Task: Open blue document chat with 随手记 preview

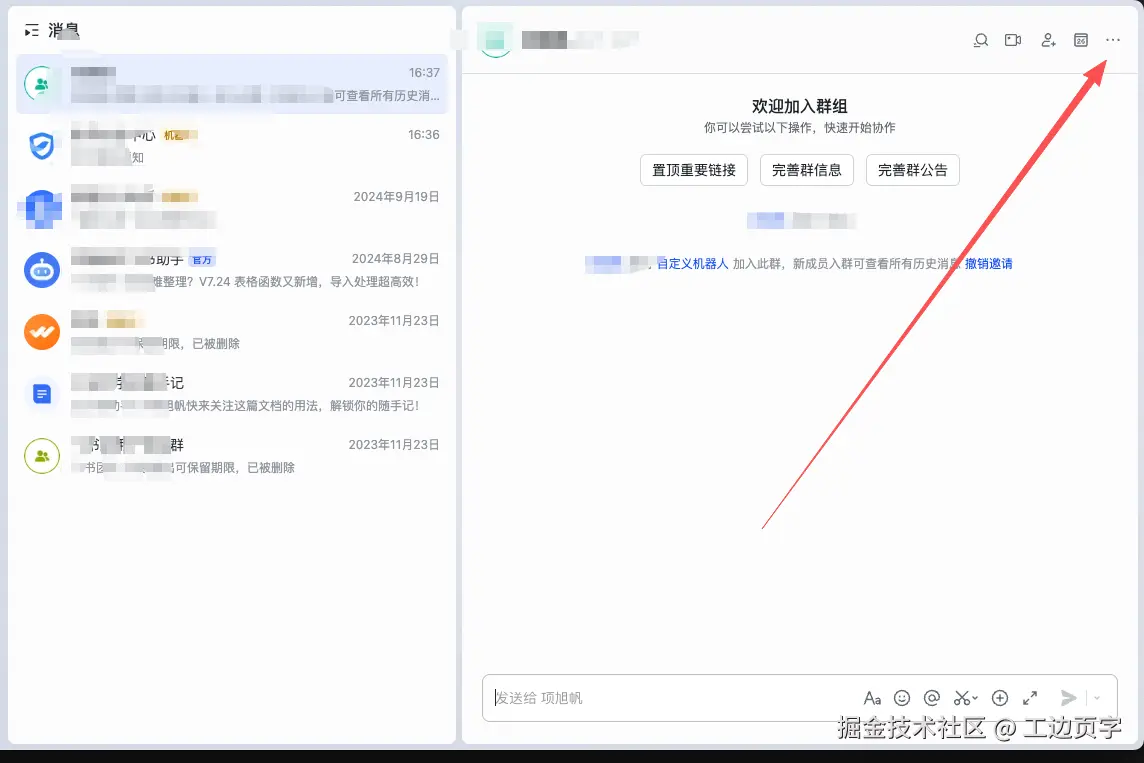Action: (232, 394)
